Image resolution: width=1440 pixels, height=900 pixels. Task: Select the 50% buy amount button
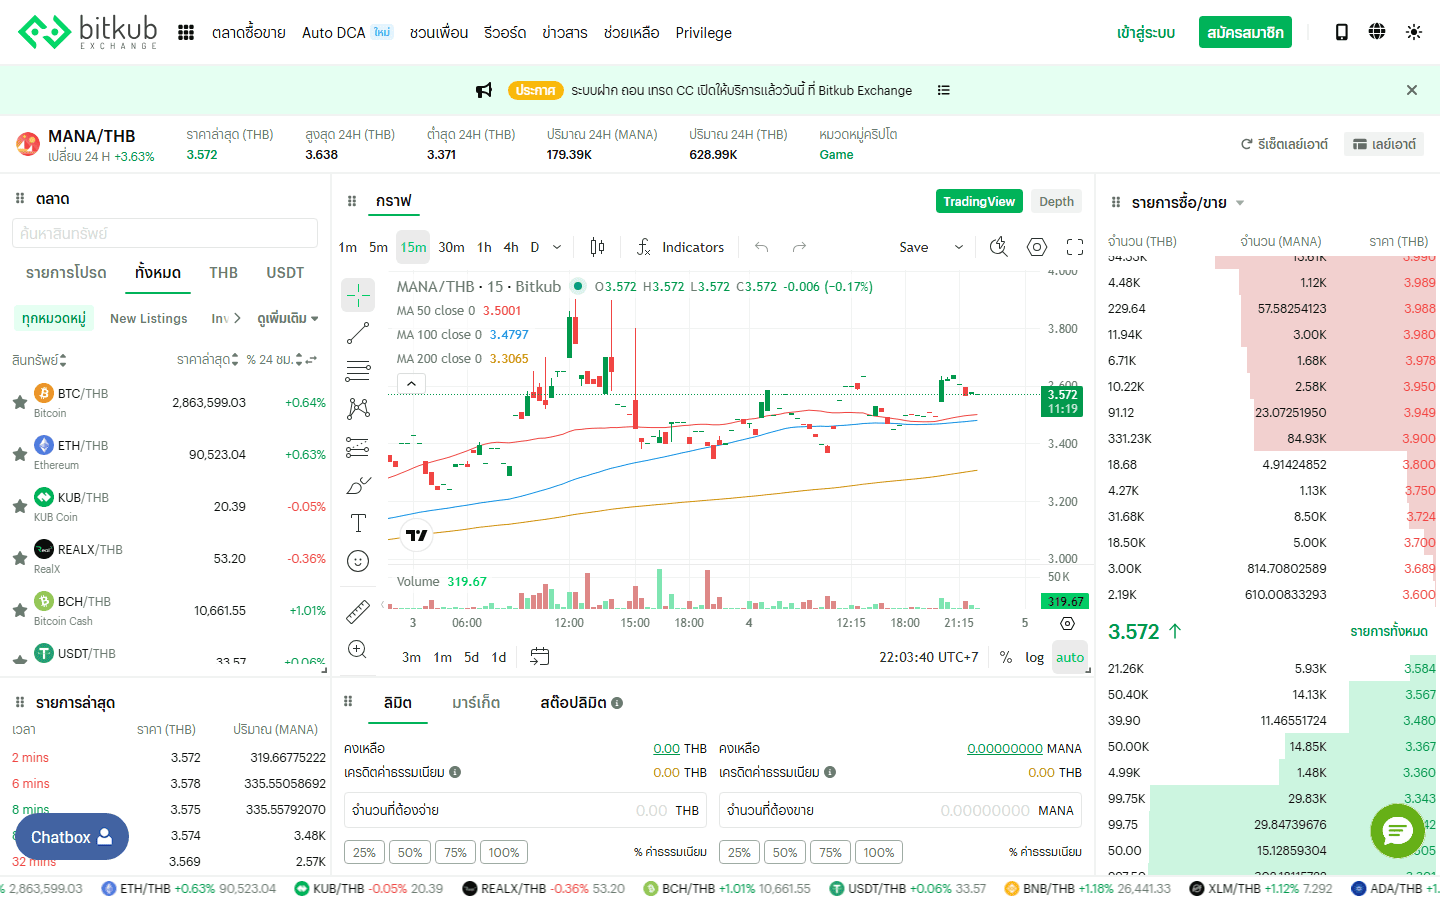point(410,852)
